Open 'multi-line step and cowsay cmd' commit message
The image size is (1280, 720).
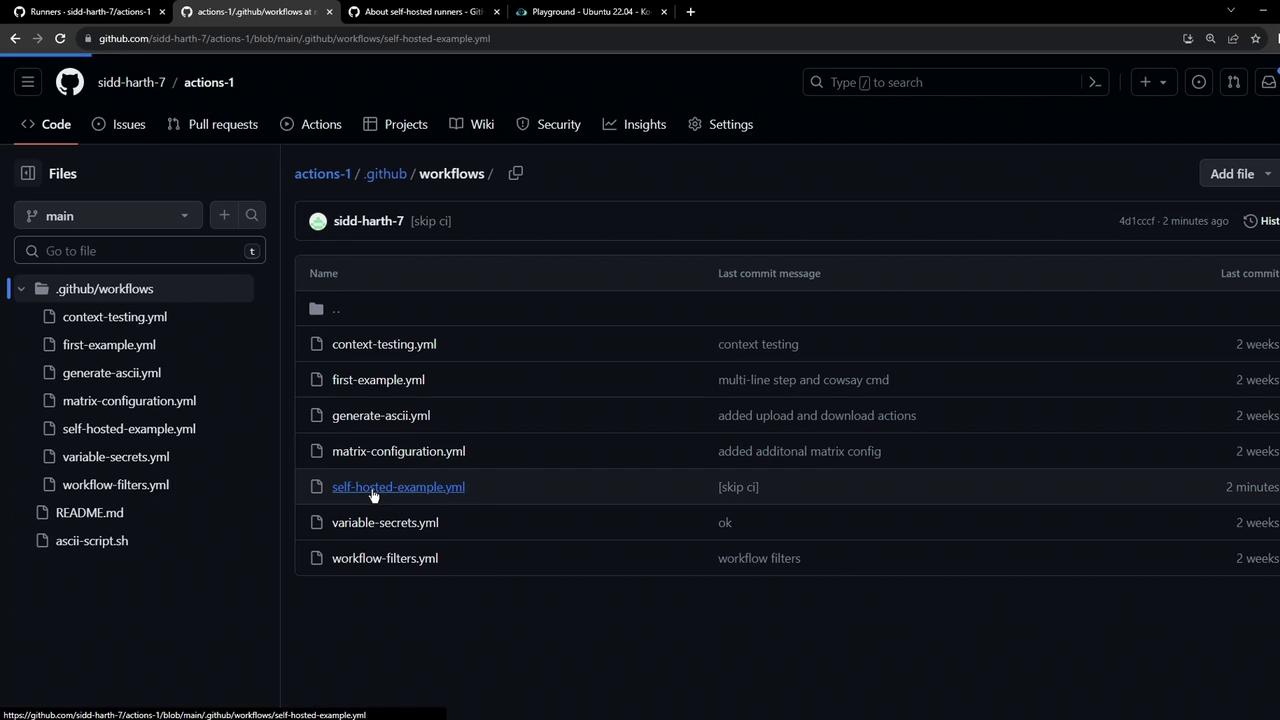pyautogui.click(x=803, y=380)
